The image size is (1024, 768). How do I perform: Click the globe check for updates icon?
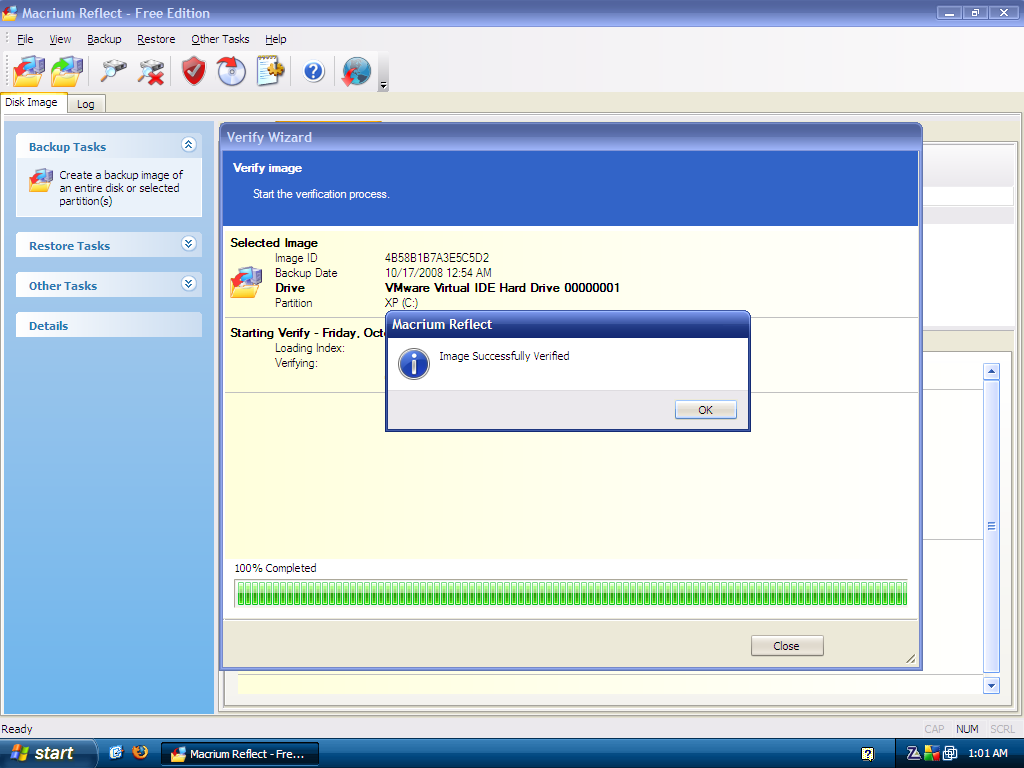356,71
